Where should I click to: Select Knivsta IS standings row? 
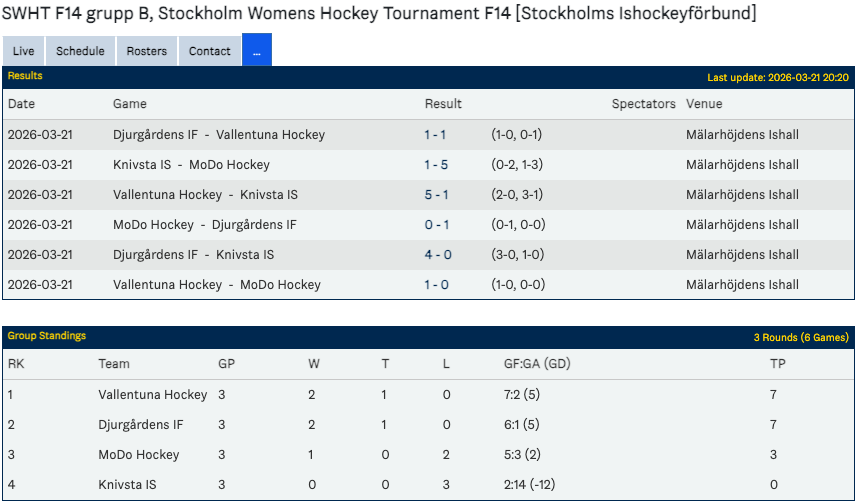[x=127, y=485]
